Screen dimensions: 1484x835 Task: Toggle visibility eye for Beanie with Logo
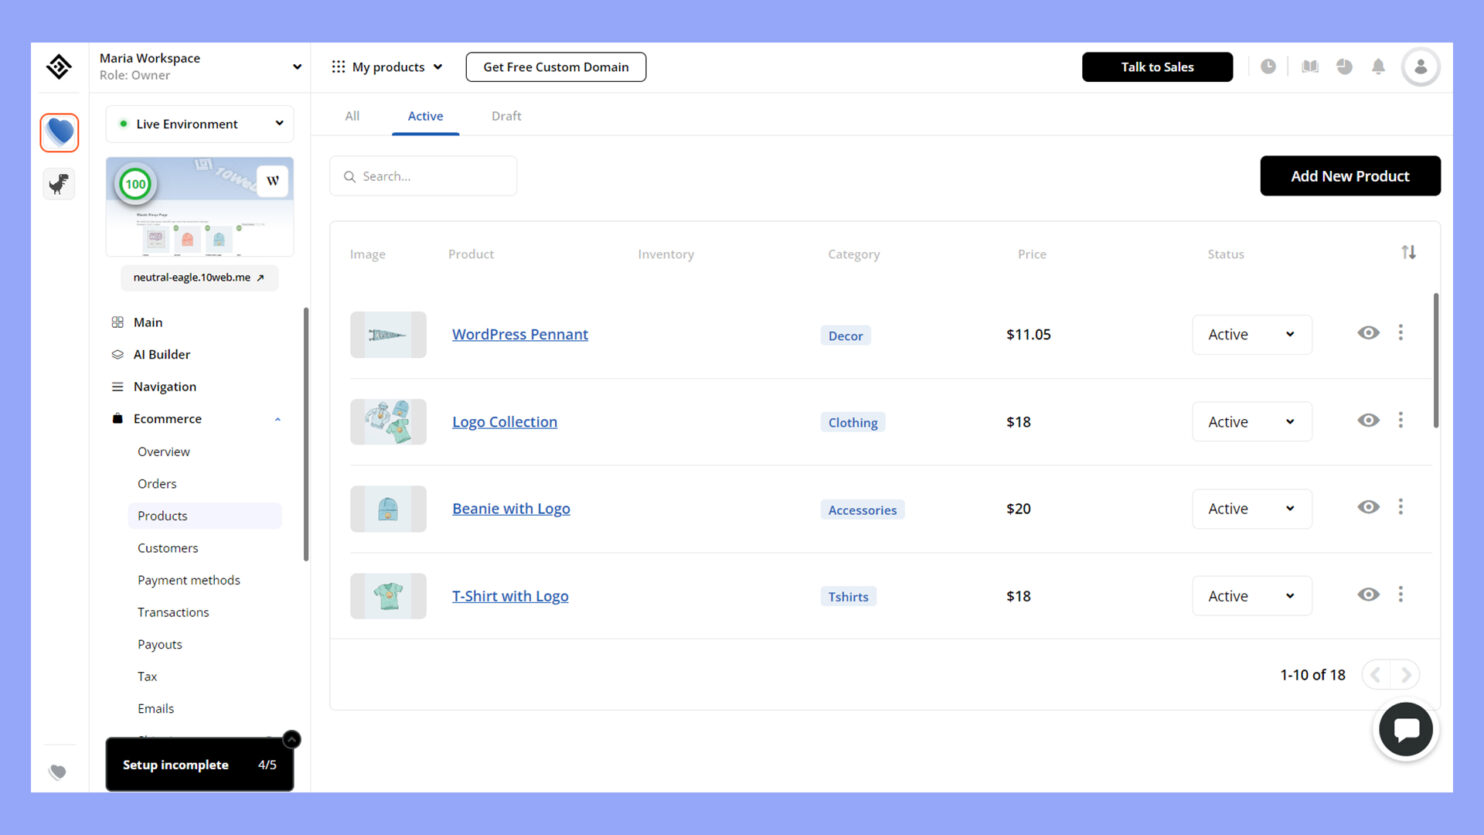1368,507
